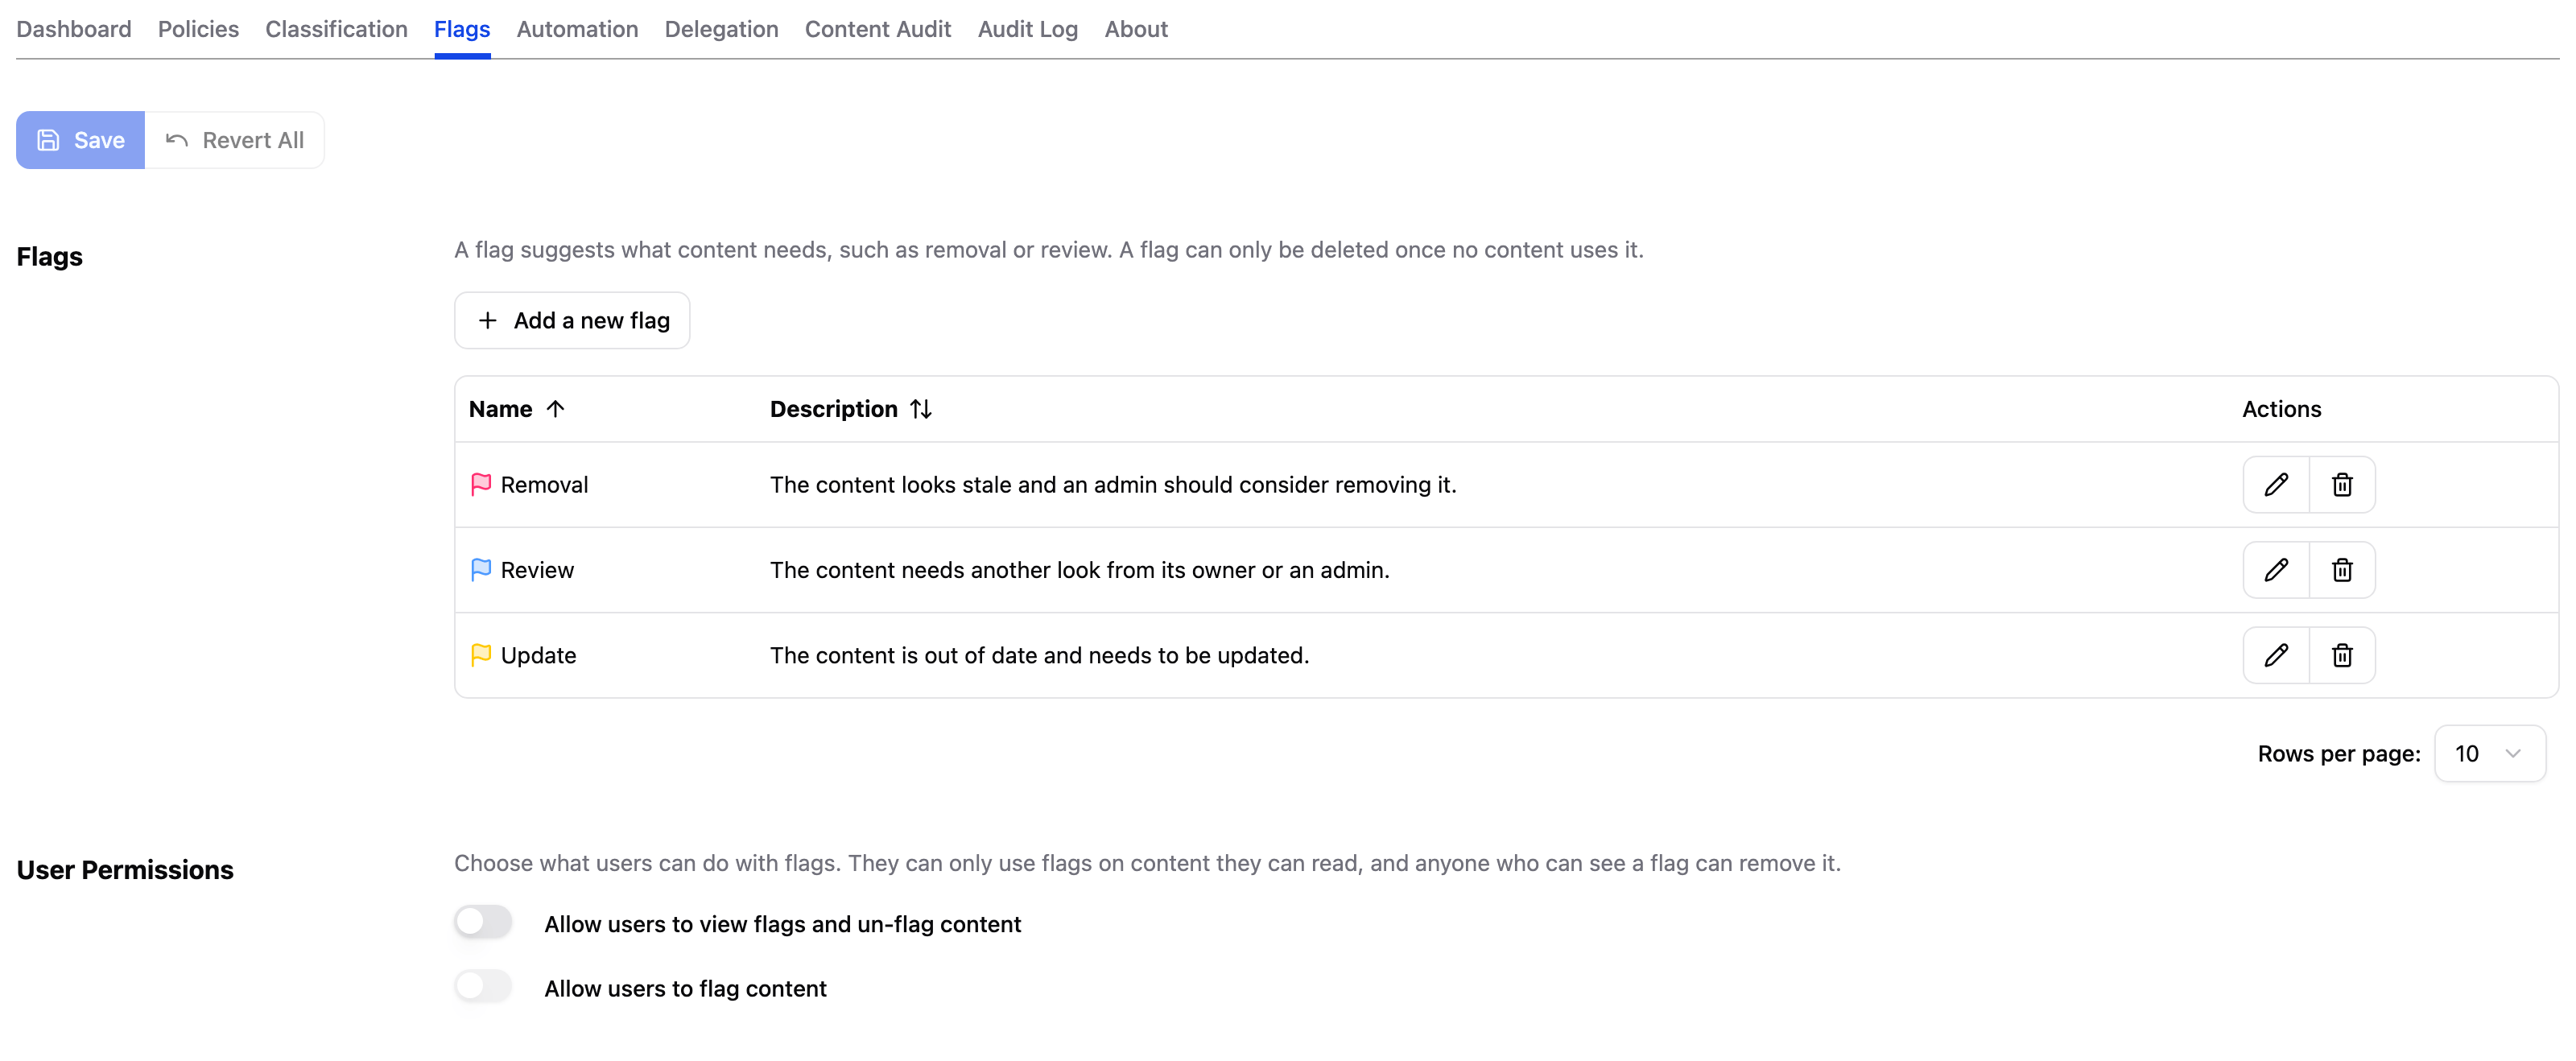This screenshot has height=1061, width=2576.
Task: Delete the Removal flag with the trash icon
Action: point(2342,485)
